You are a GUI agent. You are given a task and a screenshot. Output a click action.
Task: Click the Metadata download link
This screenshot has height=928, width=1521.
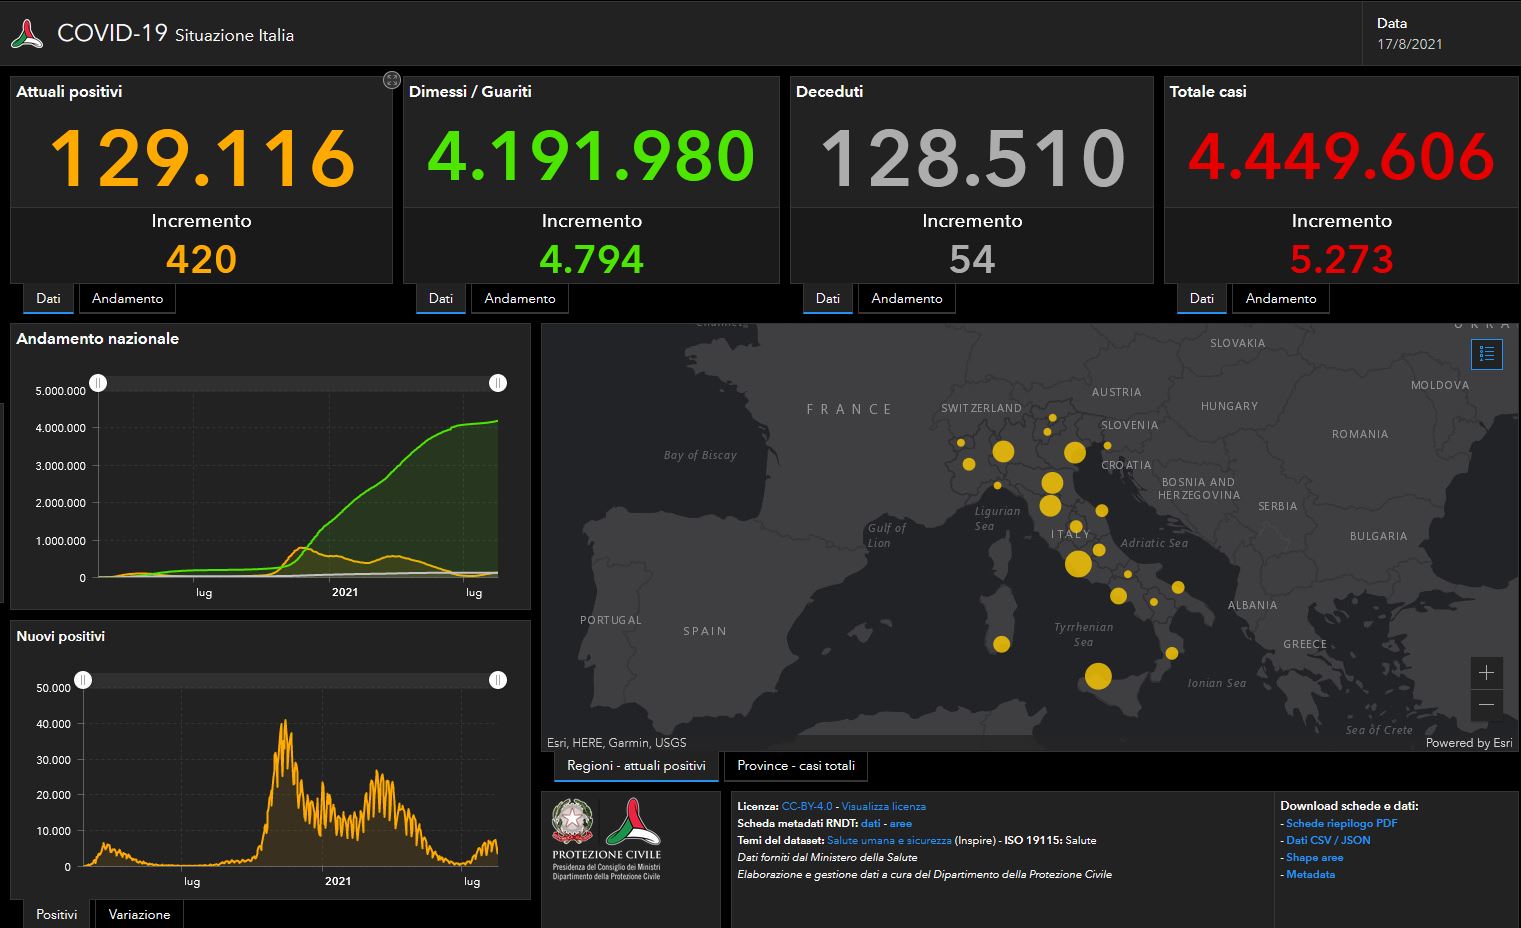click(1311, 874)
